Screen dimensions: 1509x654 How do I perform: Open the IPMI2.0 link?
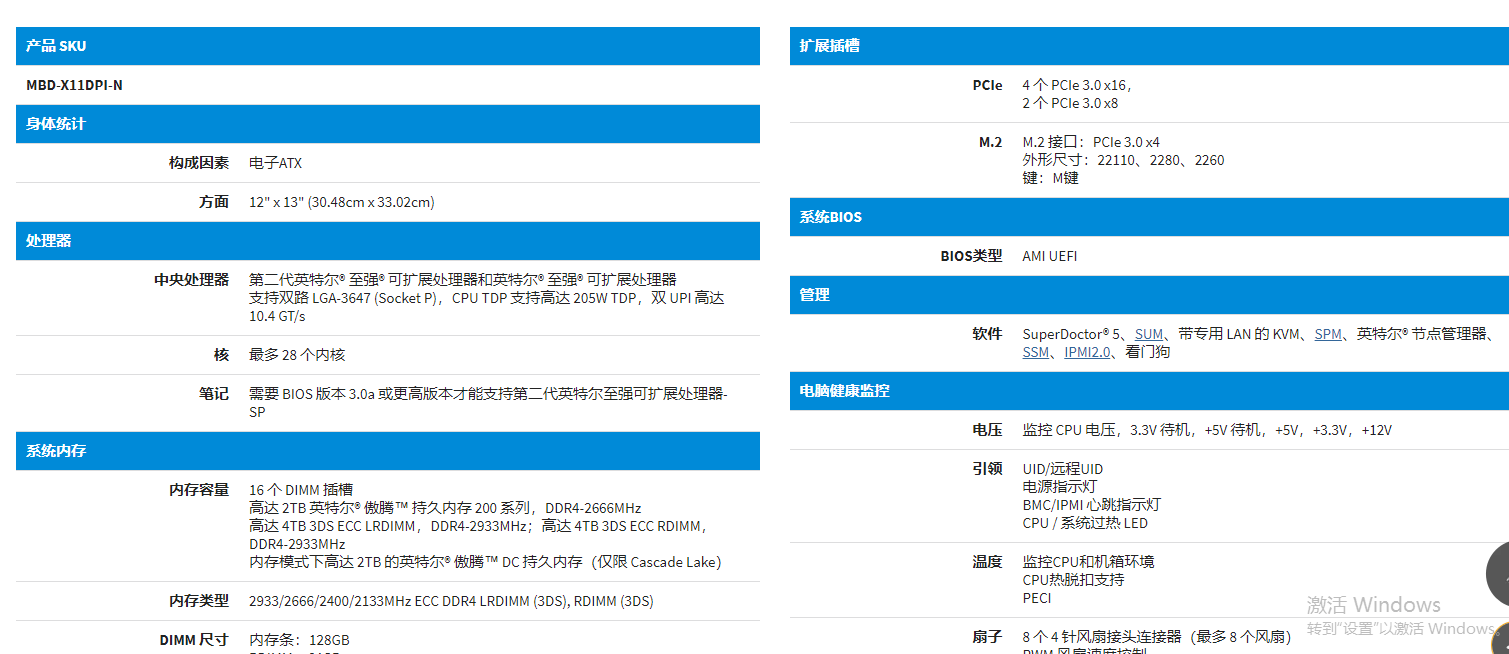[1087, 352]
